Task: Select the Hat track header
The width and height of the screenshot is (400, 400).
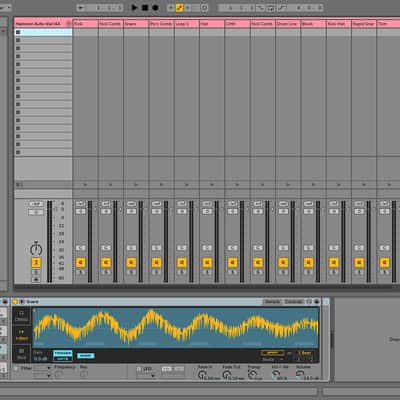Action: (212, 24)
